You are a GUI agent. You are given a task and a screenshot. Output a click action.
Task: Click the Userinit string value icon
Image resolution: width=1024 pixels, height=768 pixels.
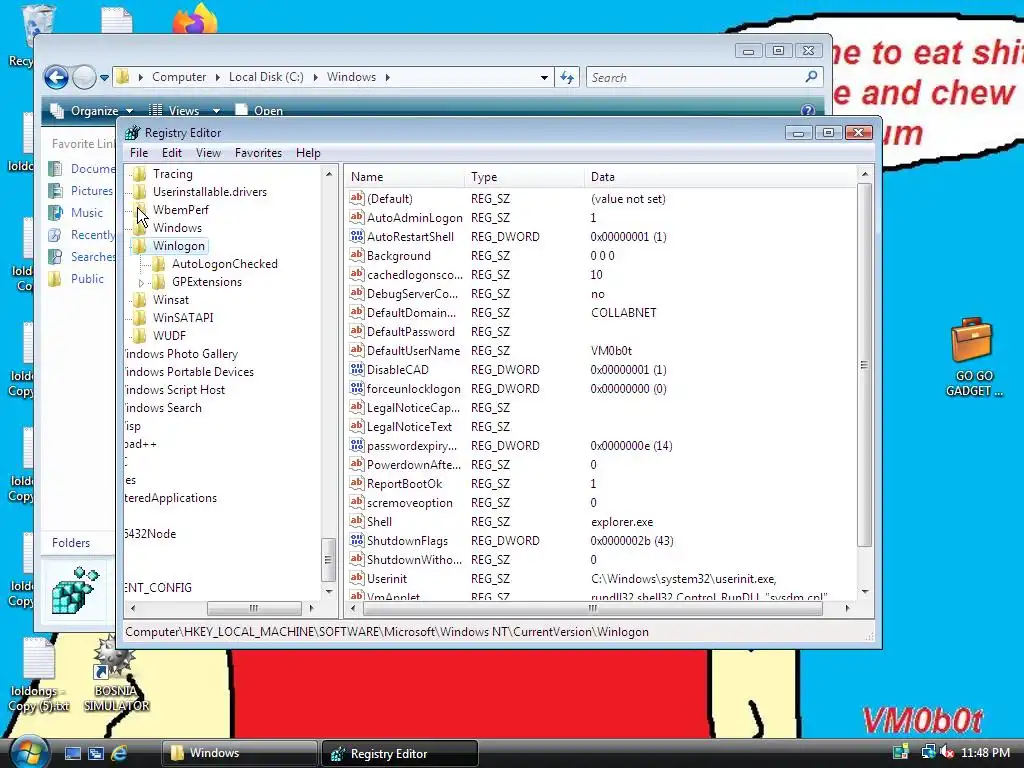(x=357, y=578)
